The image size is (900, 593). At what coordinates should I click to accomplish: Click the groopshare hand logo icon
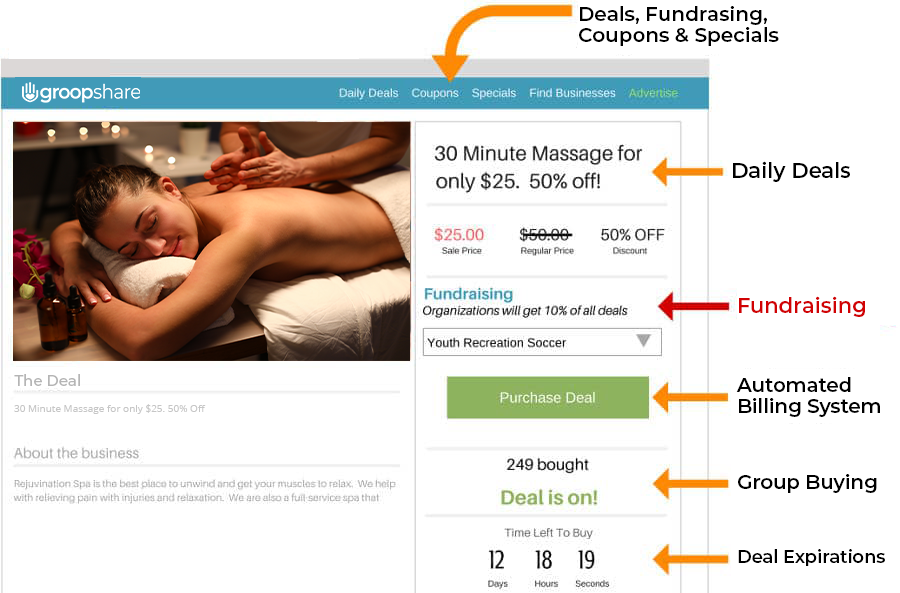tap(29, 92)
